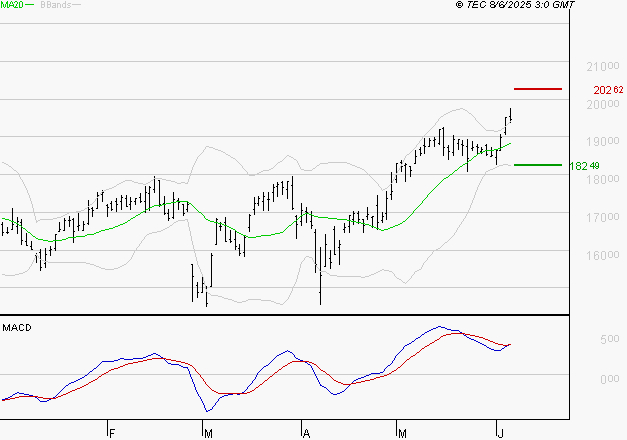The height and width of the screenshot is (440, 627).
Task: Click the 200.00 price axis label
Action: [x=603, y=105]
